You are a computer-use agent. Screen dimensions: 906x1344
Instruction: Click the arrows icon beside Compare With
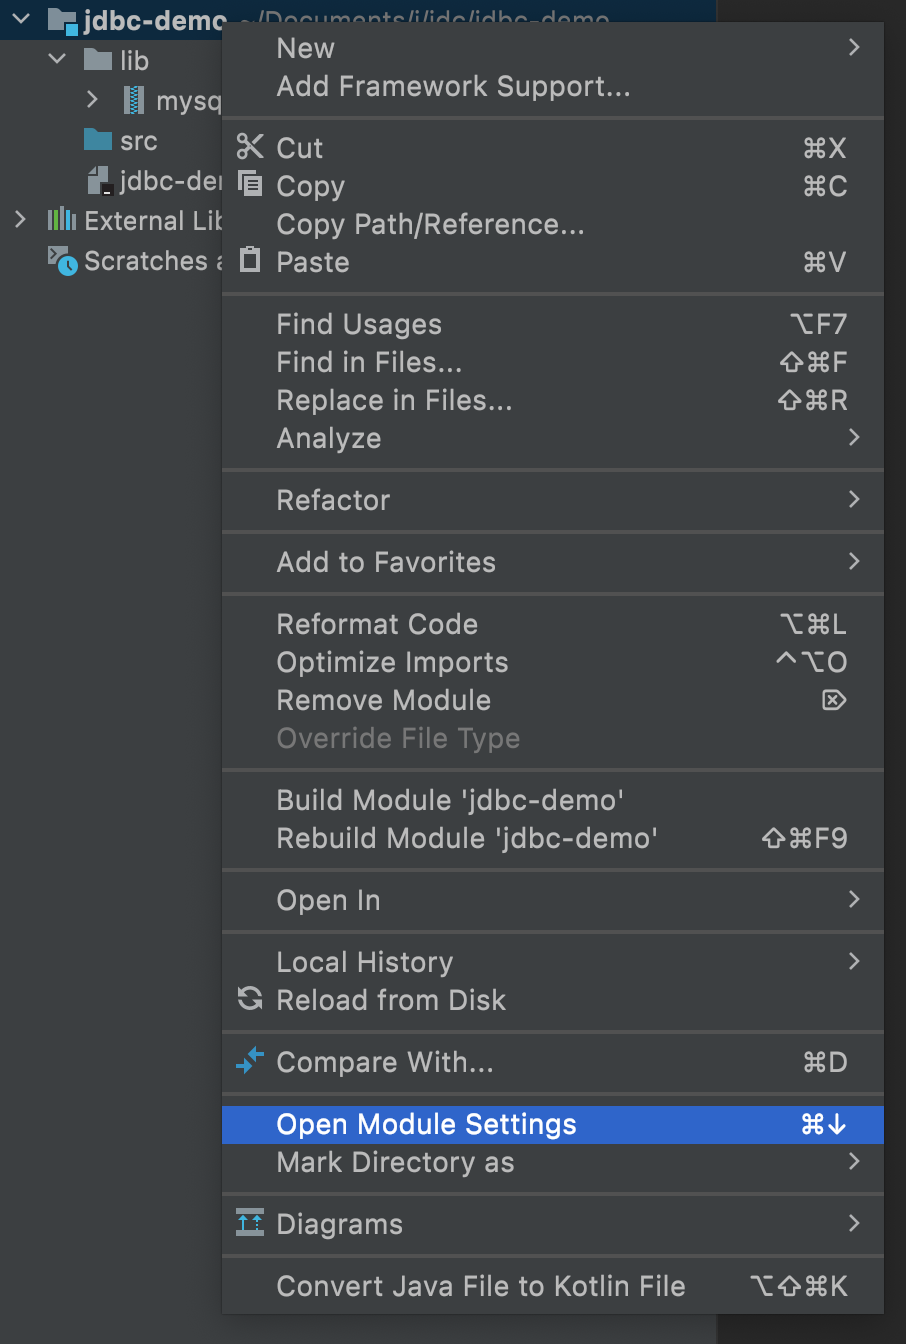249,1062
